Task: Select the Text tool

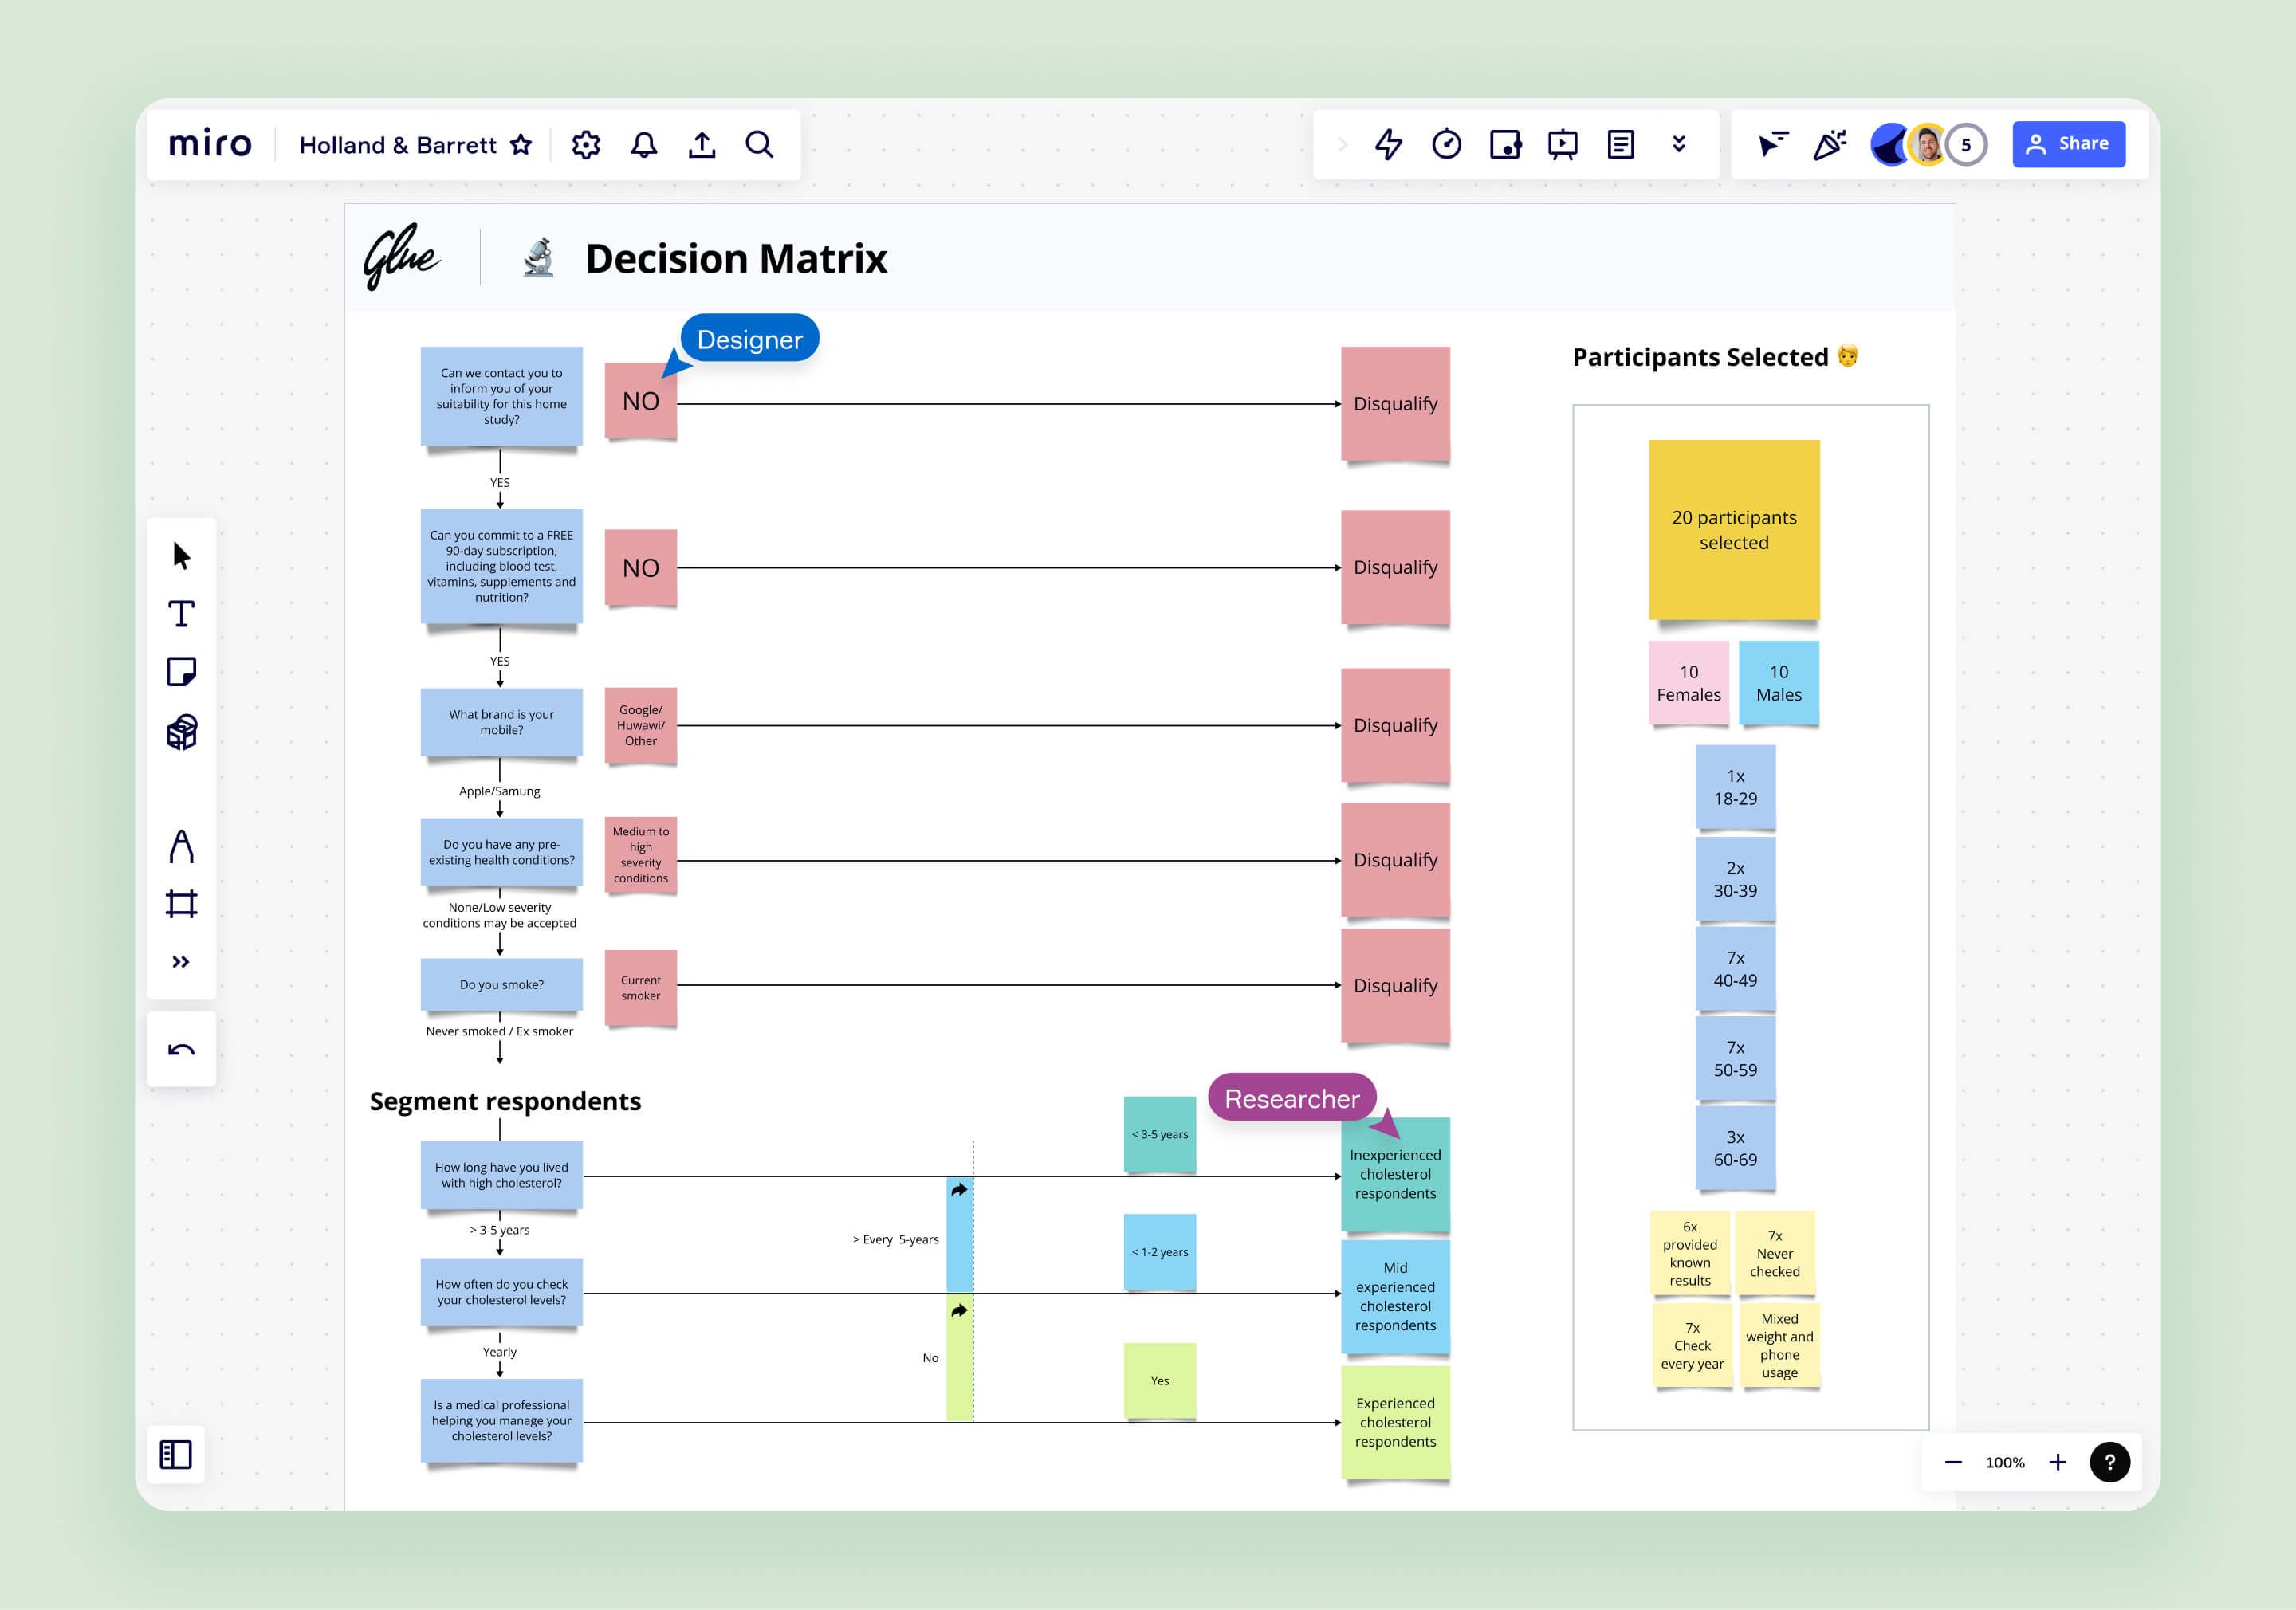Action: coord(181,614)
